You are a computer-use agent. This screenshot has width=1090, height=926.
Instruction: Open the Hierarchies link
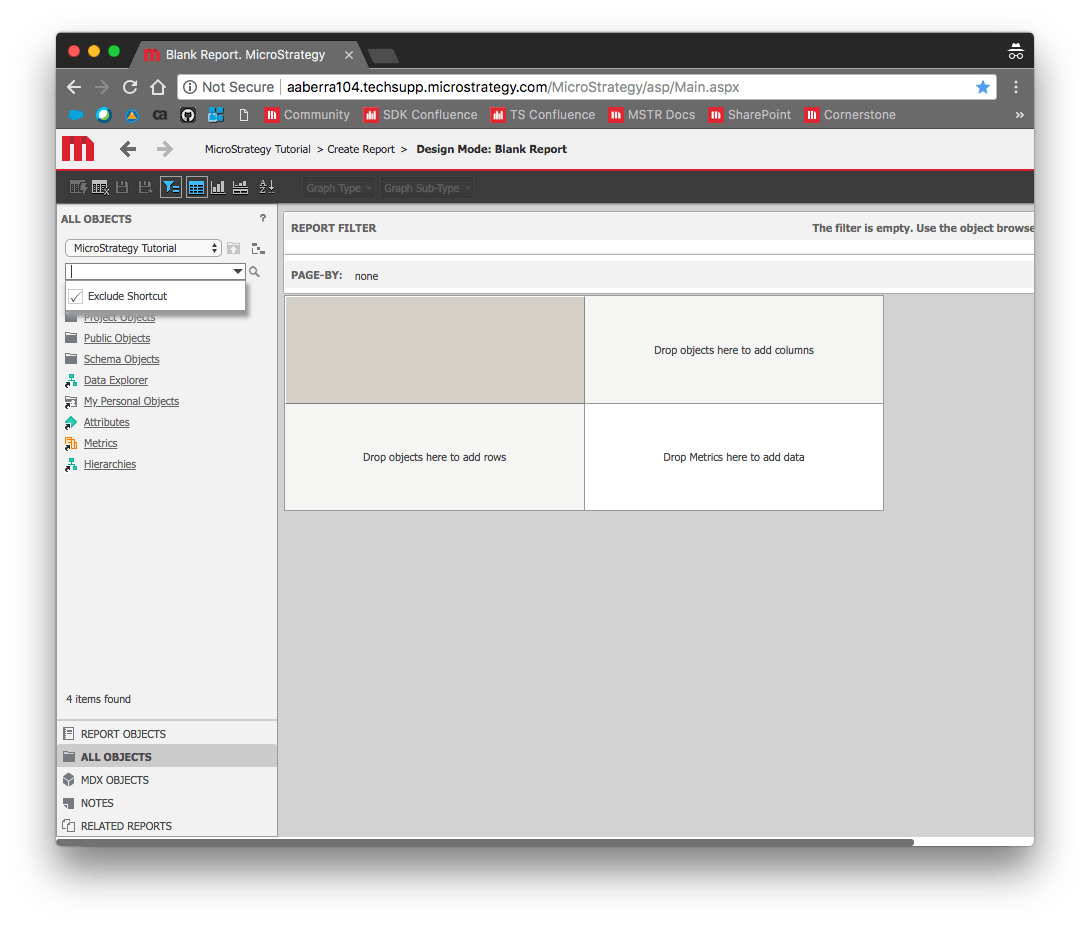click(x=110, y=464)
